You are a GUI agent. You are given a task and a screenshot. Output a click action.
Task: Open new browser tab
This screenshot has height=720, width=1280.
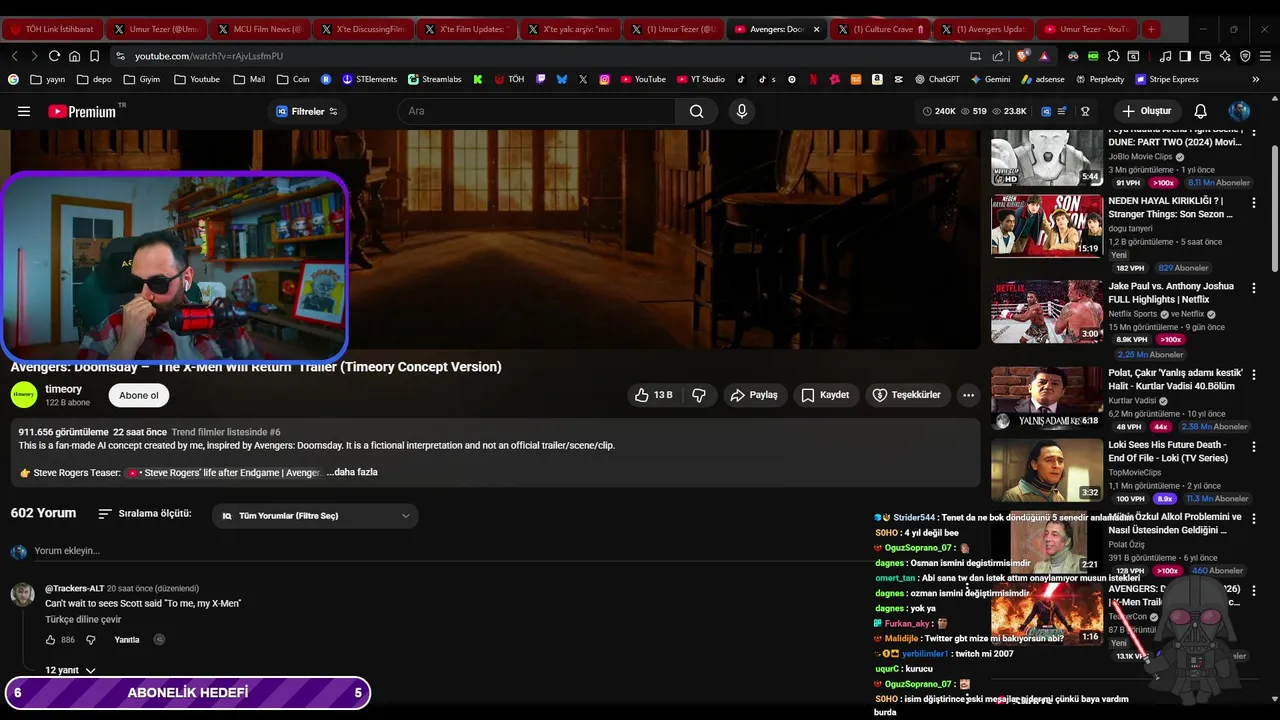click(x=1151, y=29)
